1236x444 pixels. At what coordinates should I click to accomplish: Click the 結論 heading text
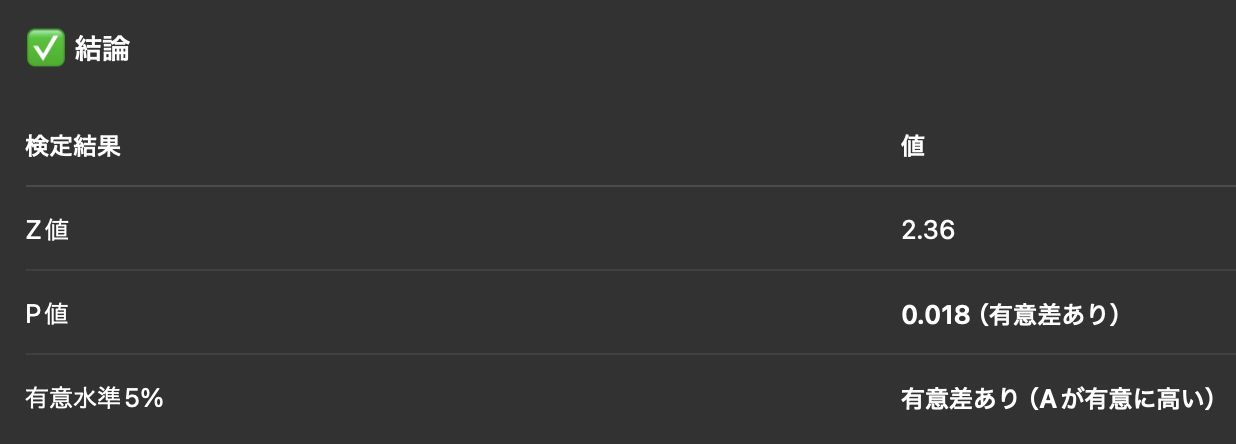click(x=102, y=49)
